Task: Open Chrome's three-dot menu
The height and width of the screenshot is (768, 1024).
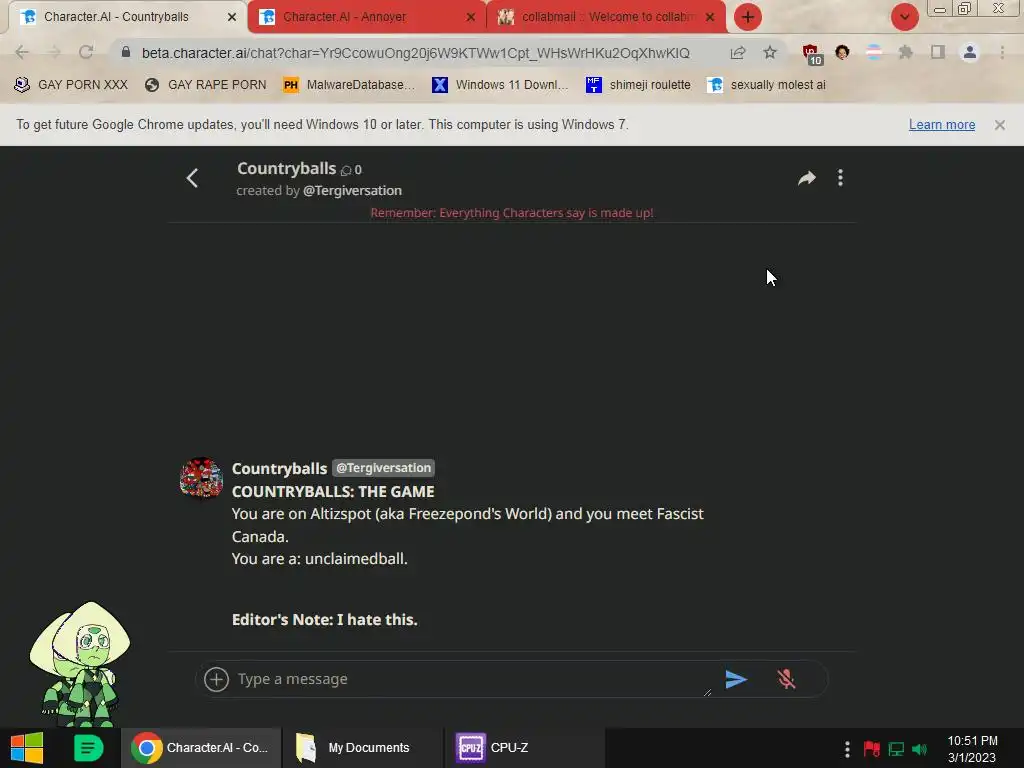Action: 1002,52
